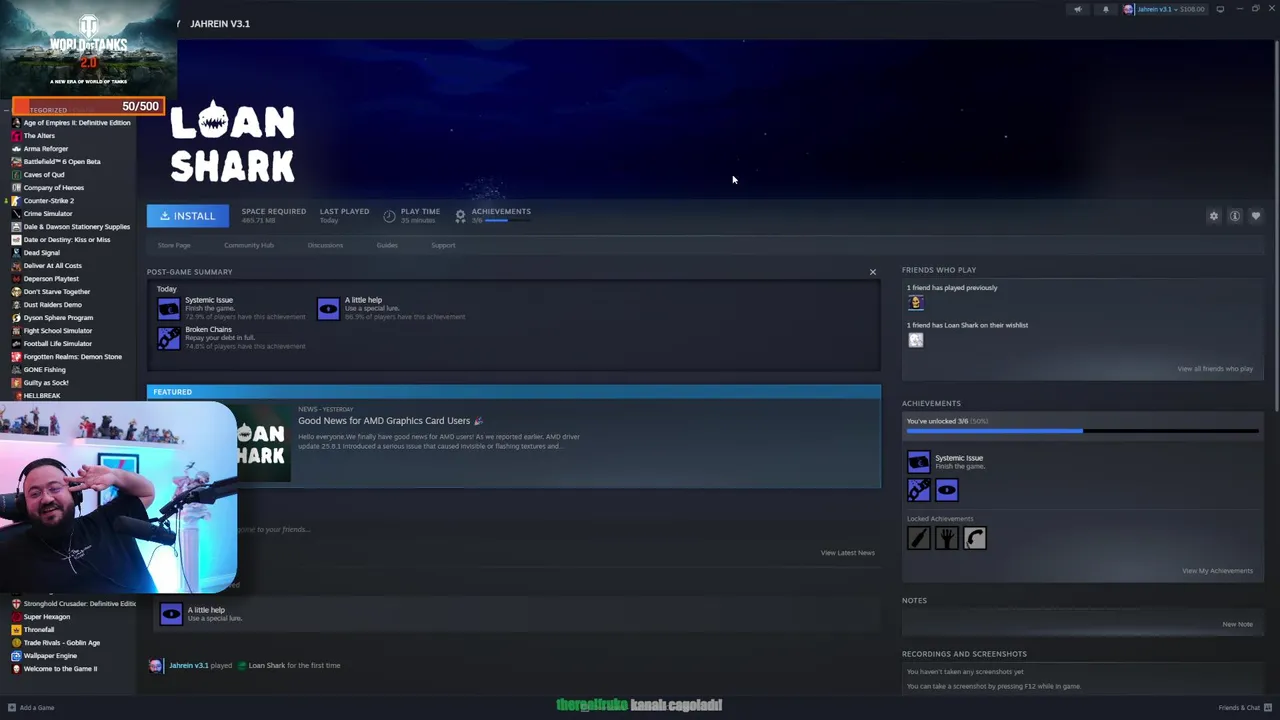Click View Latest News link
Image resolution: width=1280 pixels, height=720 pixels.
(848, 552)
